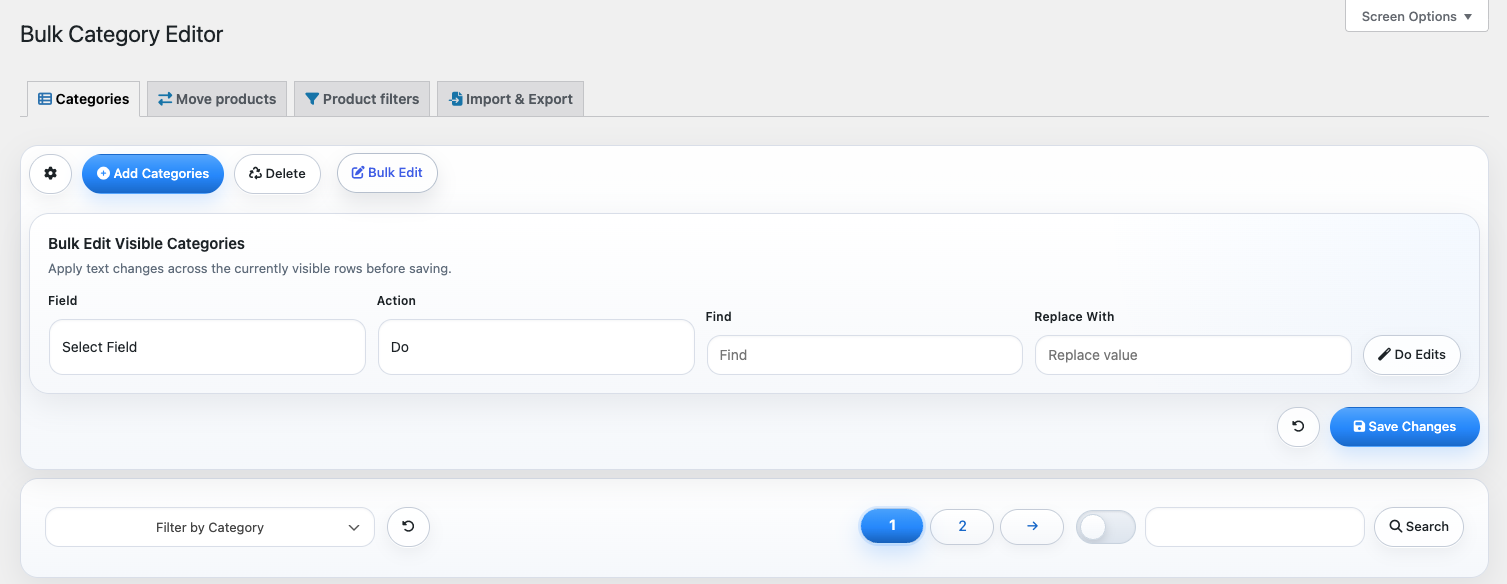The height and width of the screenshot is (584, 1507).
Task: Open the Filter by Category dropdown
Action: pos(210,527)
